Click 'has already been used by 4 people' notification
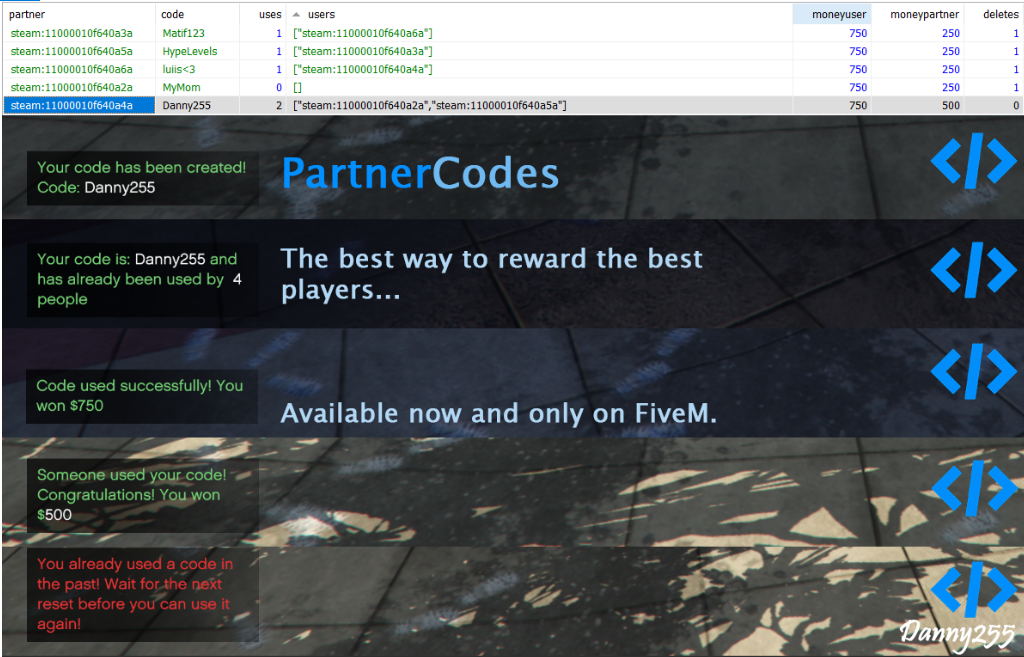Image resolution: width=1024 pixels, height=657 pixels. pyautogui.click(x=142, y=280)
